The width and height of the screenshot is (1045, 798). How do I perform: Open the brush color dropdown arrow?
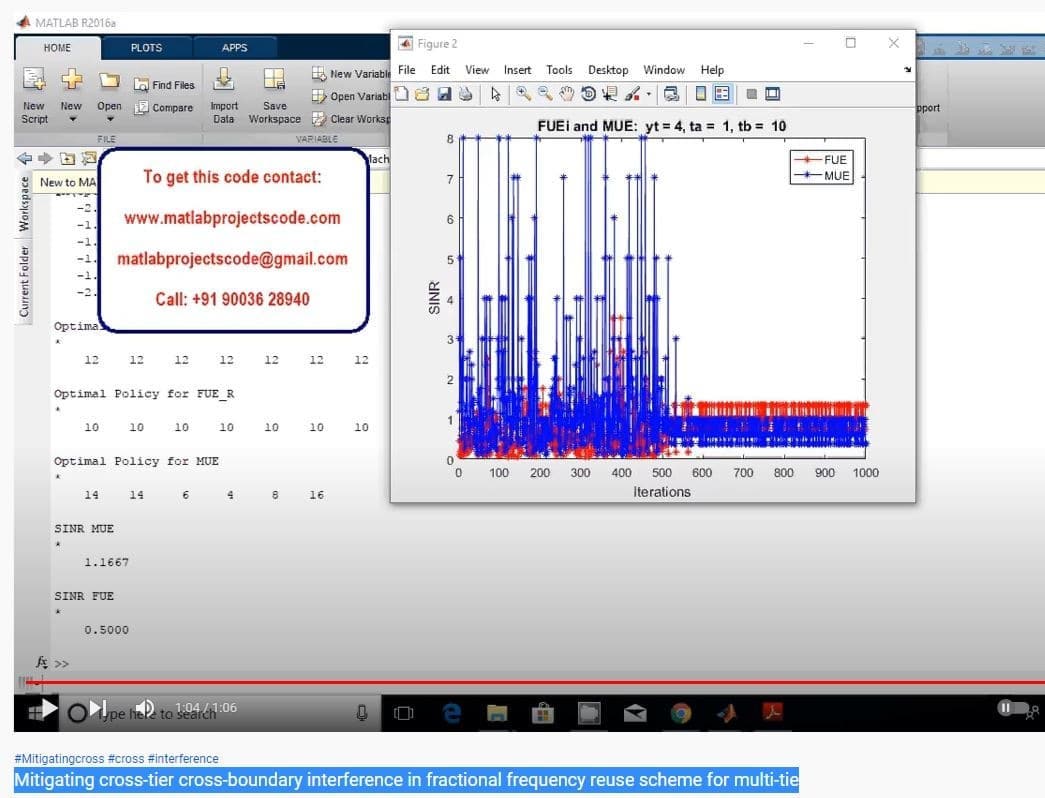click(648, 95)
